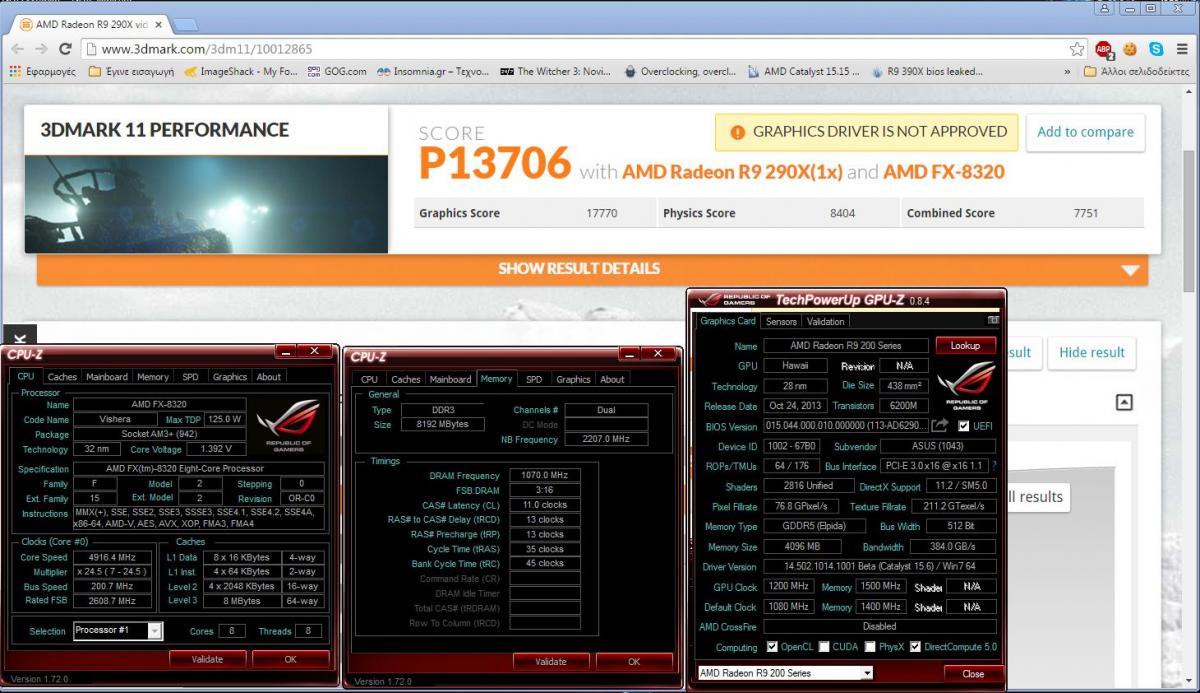Open the ImageShack bookmark

(x=241, y=72)
